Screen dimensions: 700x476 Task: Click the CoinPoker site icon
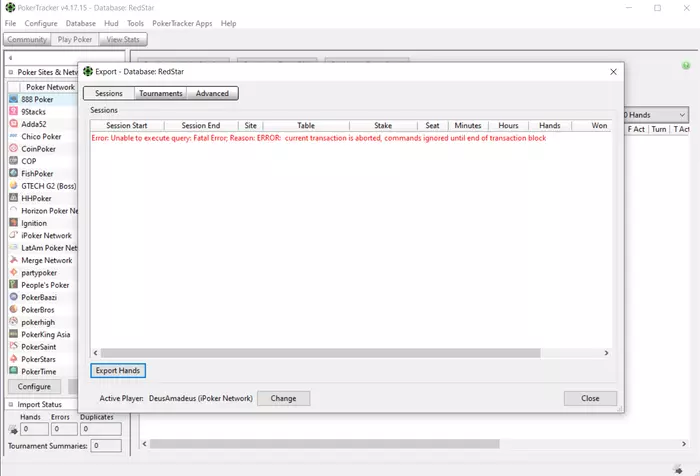click(x=14, y=148)
